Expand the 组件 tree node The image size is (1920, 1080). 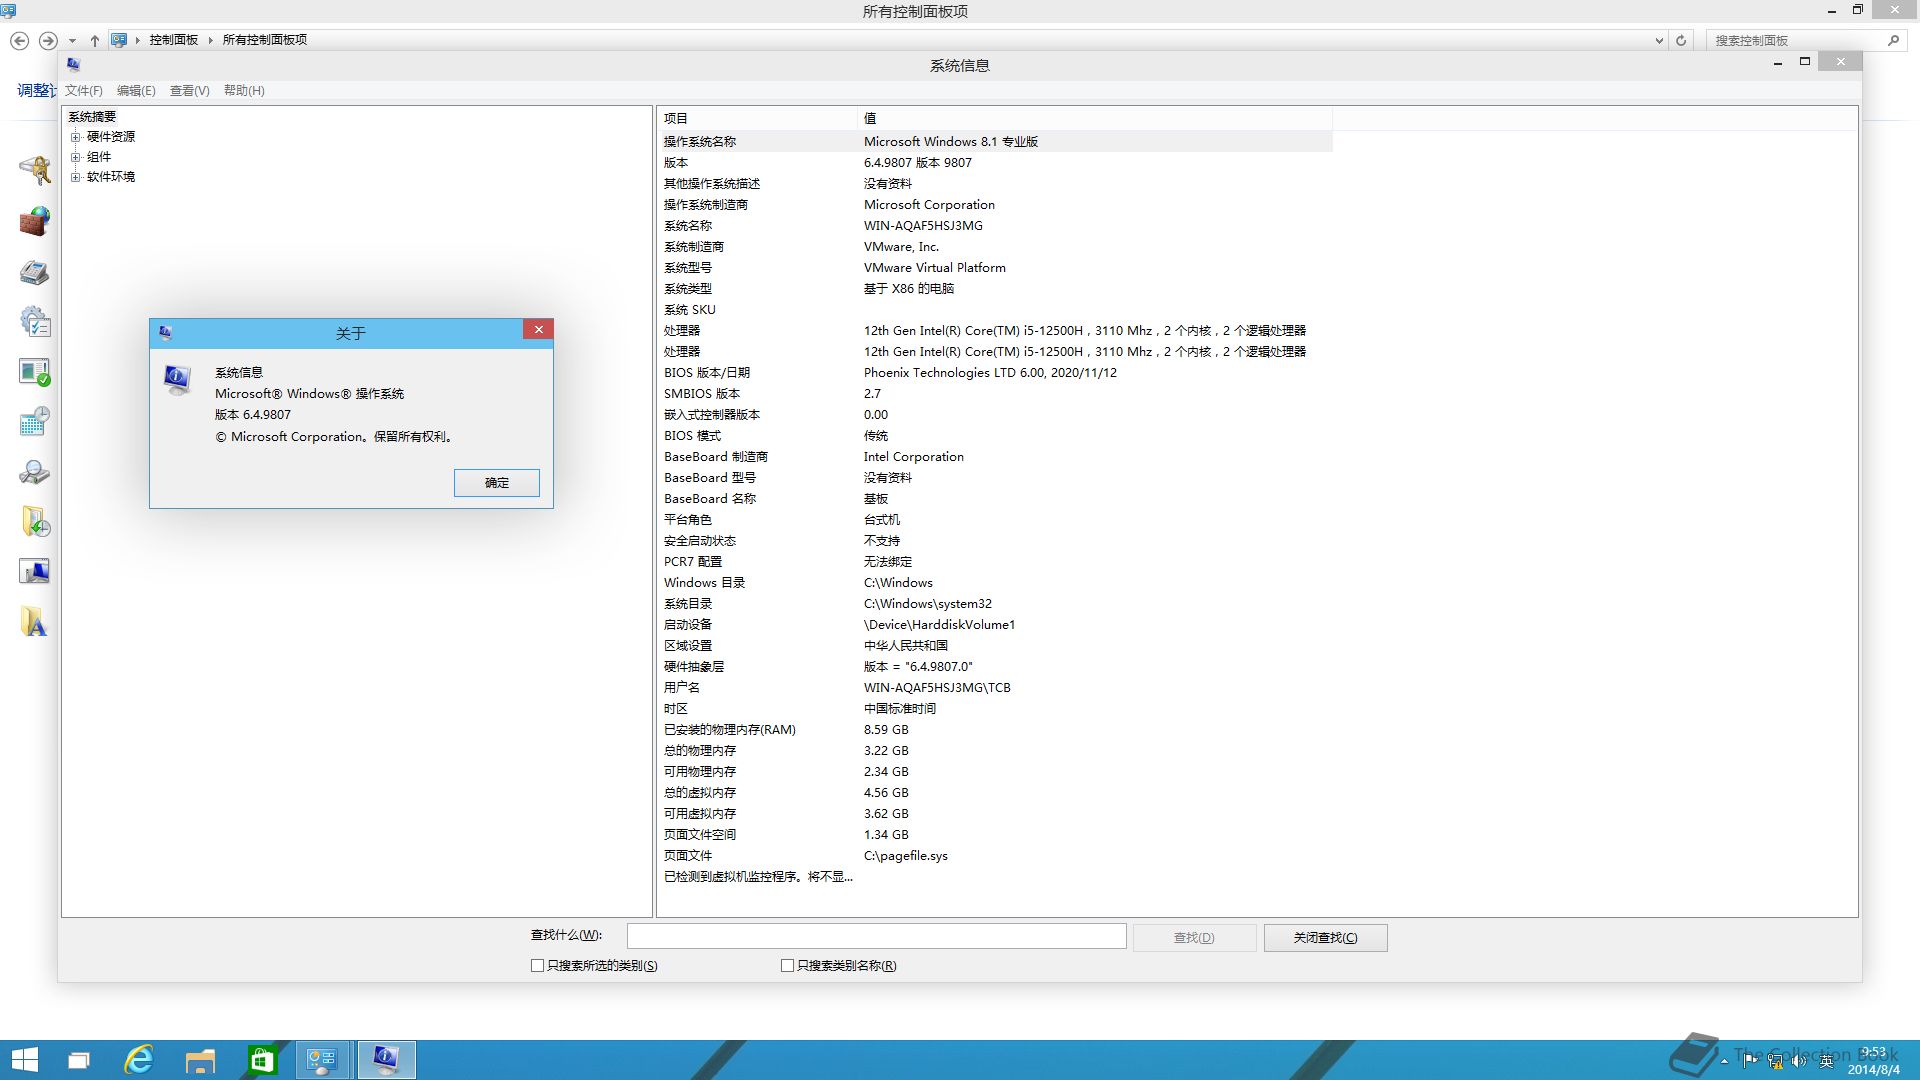tap(75, 157)
